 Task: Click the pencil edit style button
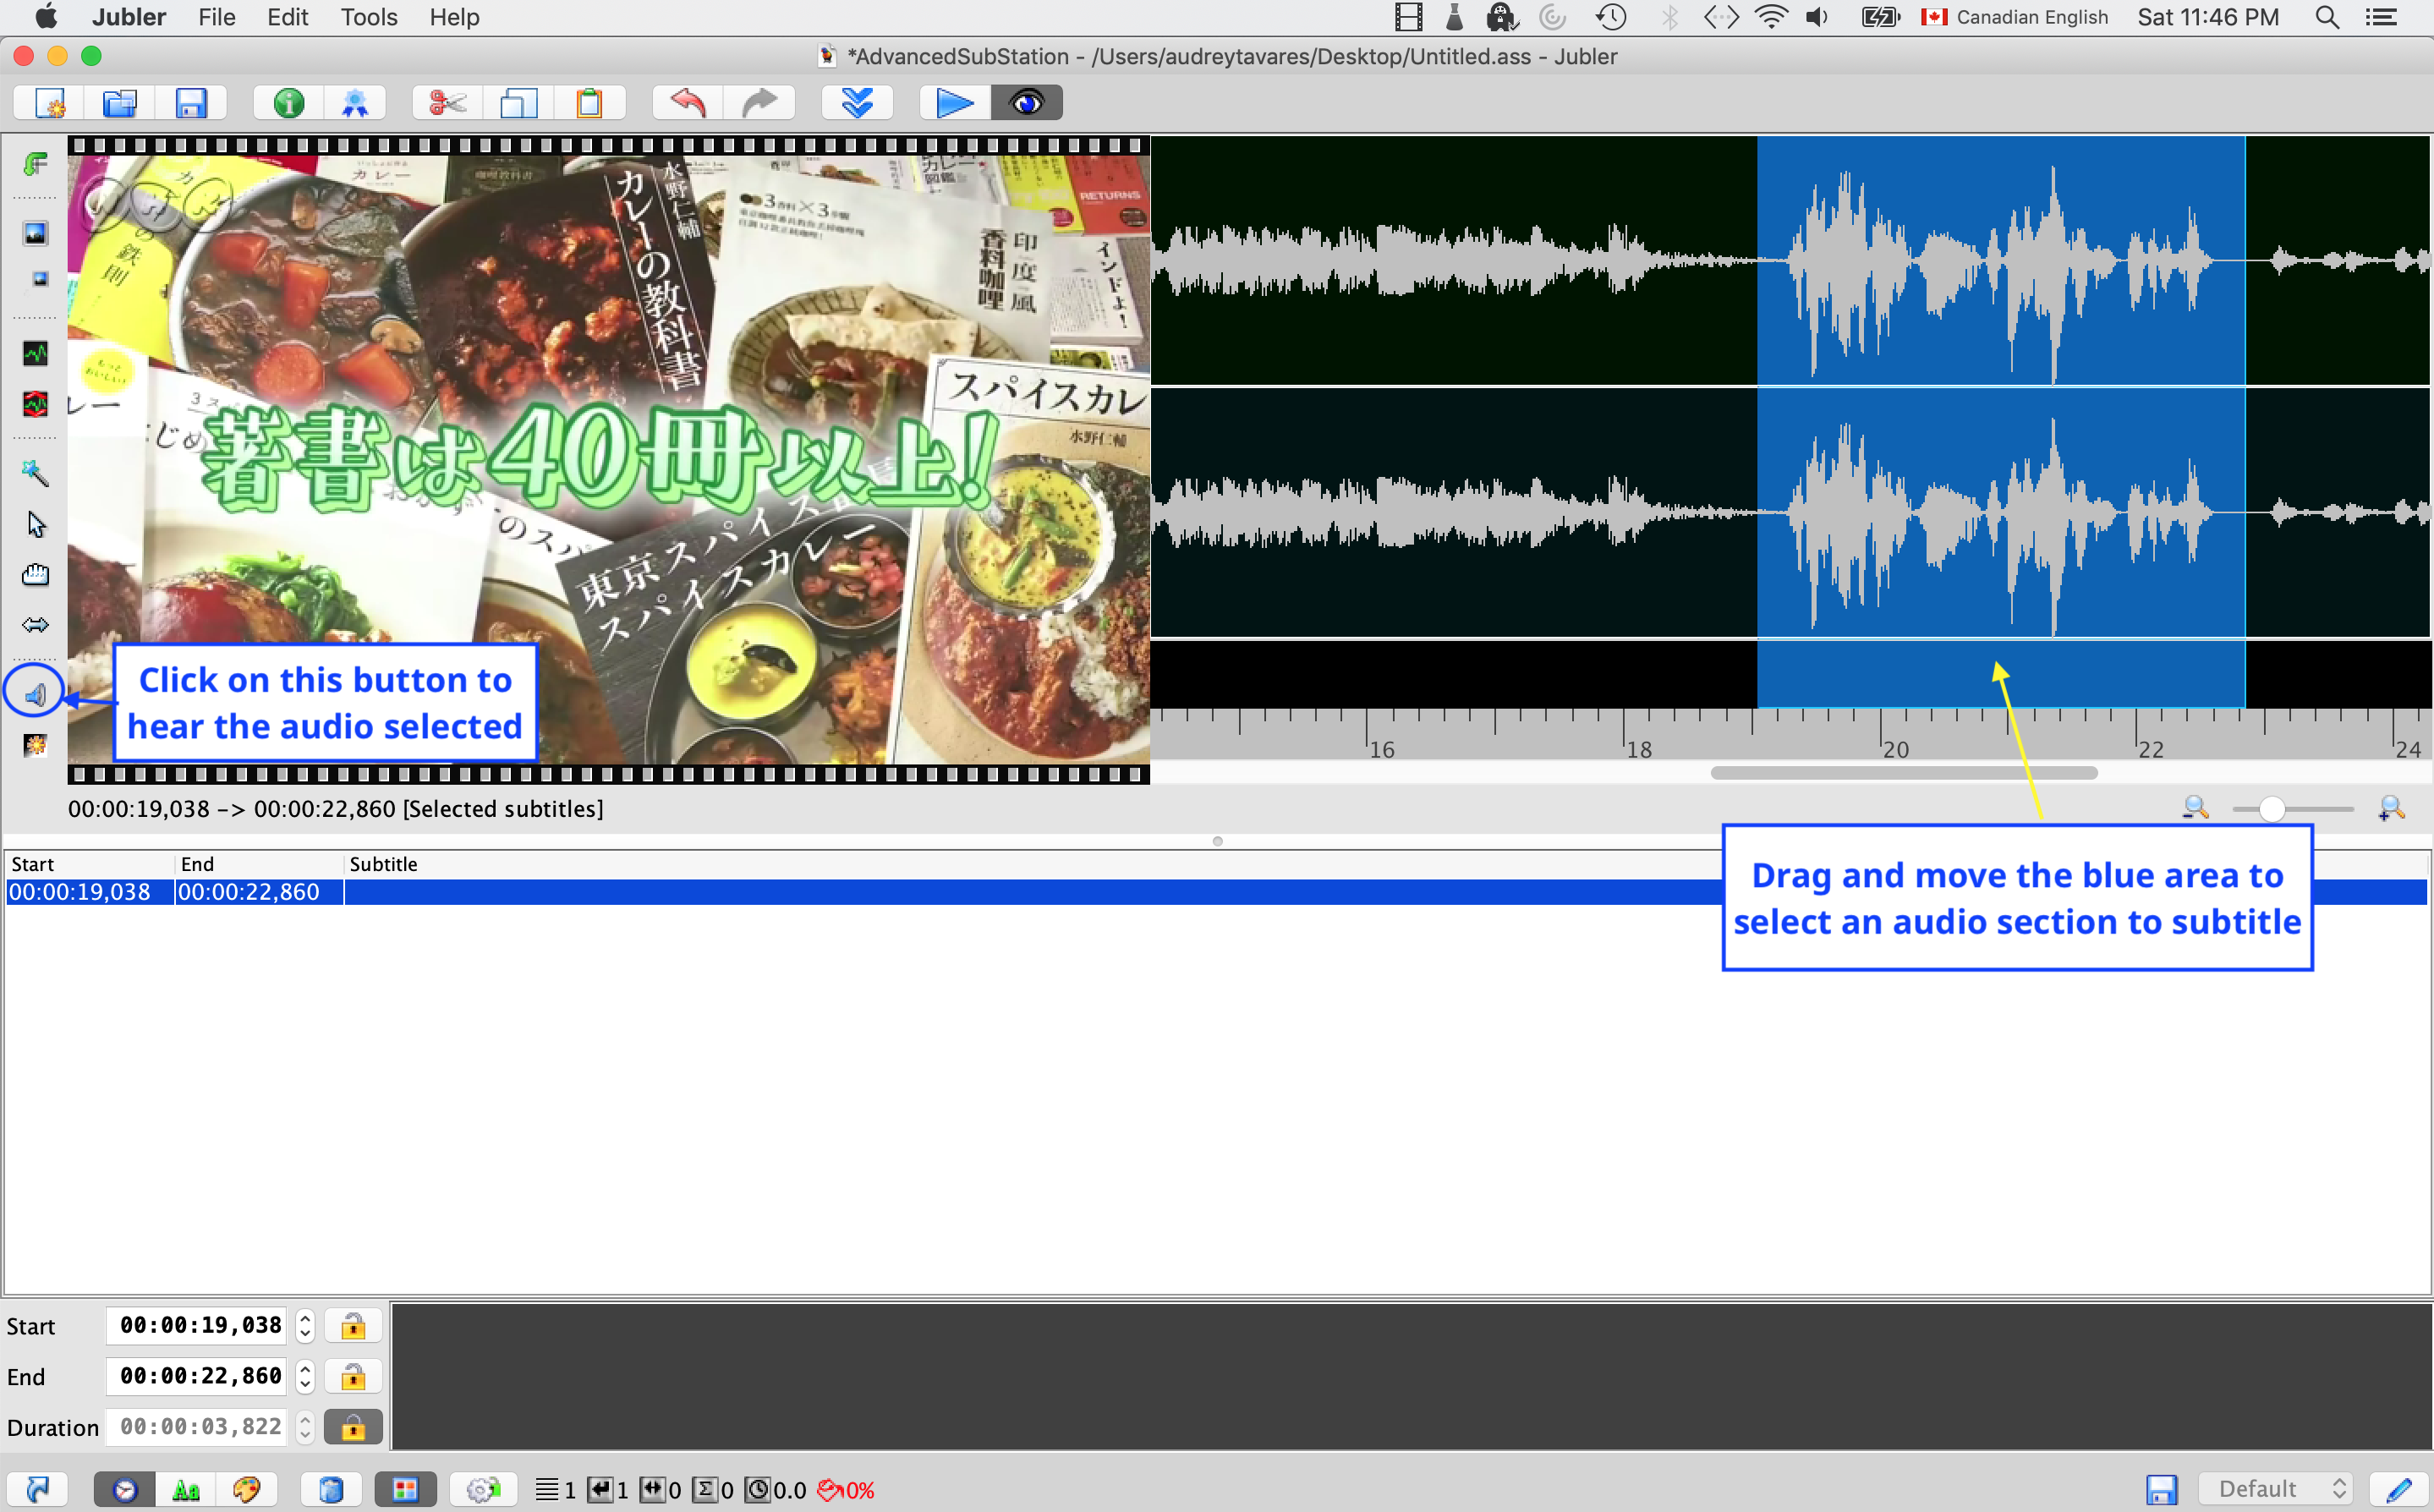(2398, 1490)
